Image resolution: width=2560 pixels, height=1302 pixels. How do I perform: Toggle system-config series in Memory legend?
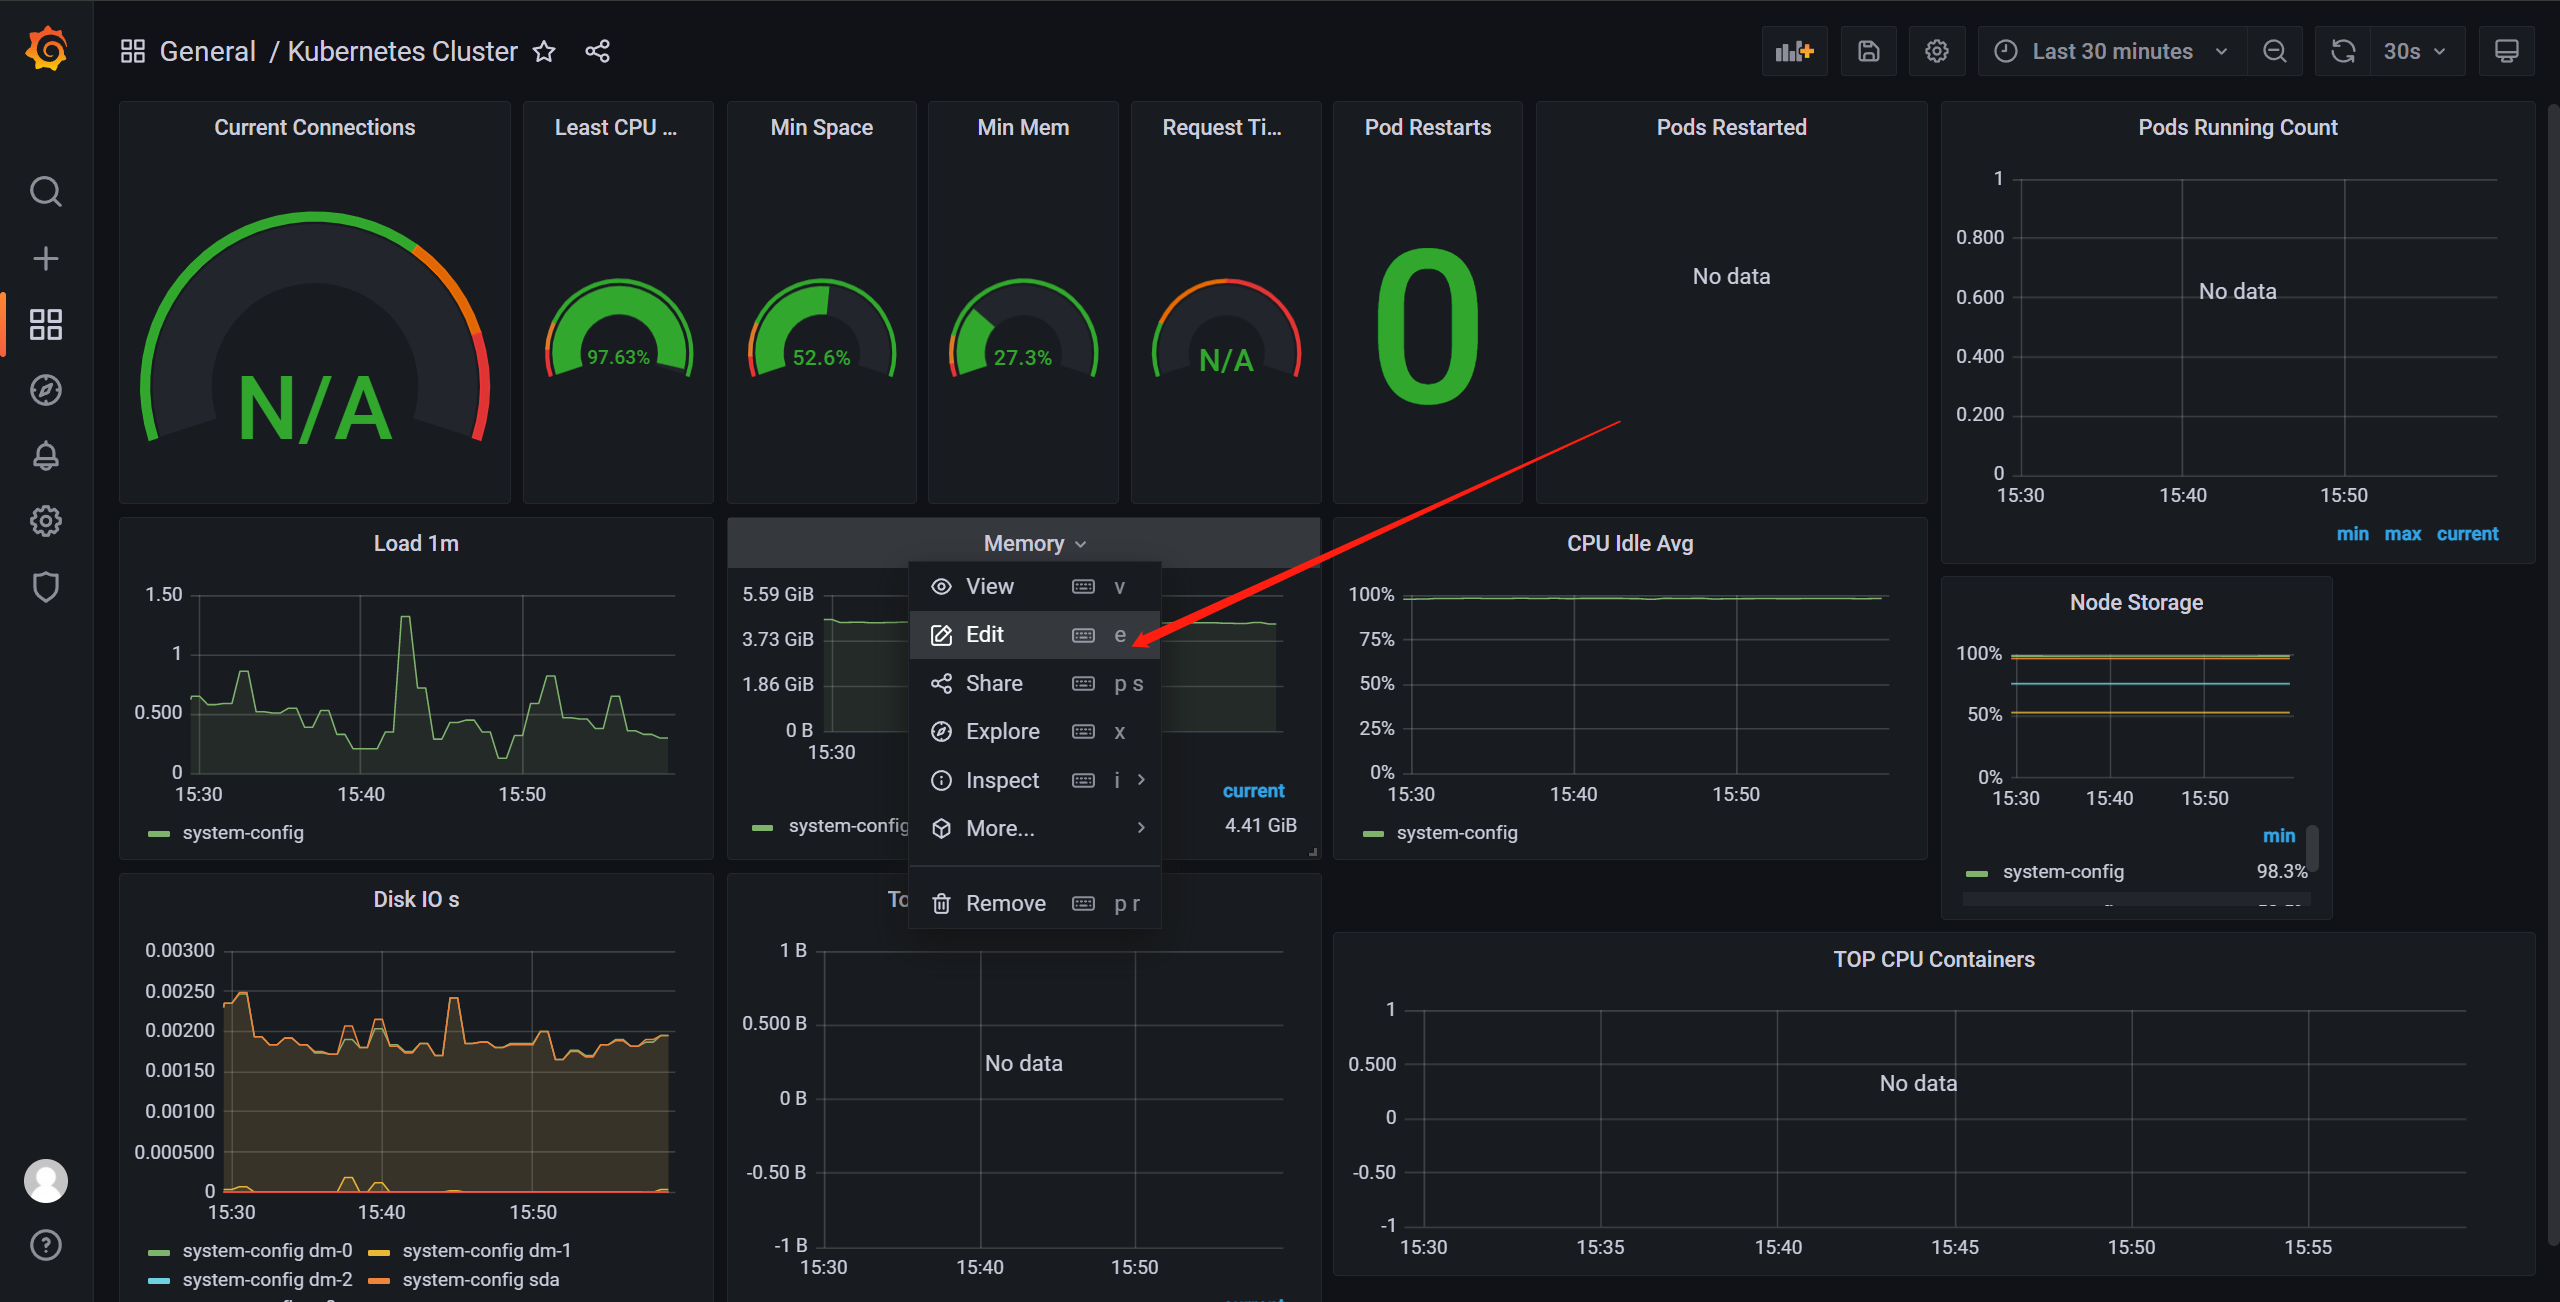click(848, 826)
